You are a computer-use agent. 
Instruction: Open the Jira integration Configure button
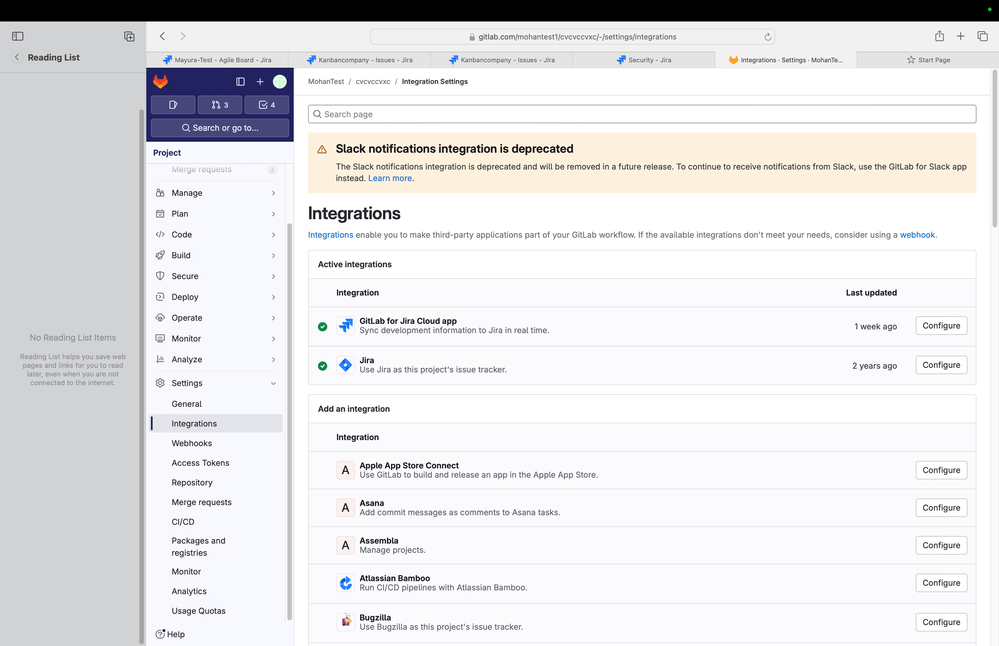939,364
